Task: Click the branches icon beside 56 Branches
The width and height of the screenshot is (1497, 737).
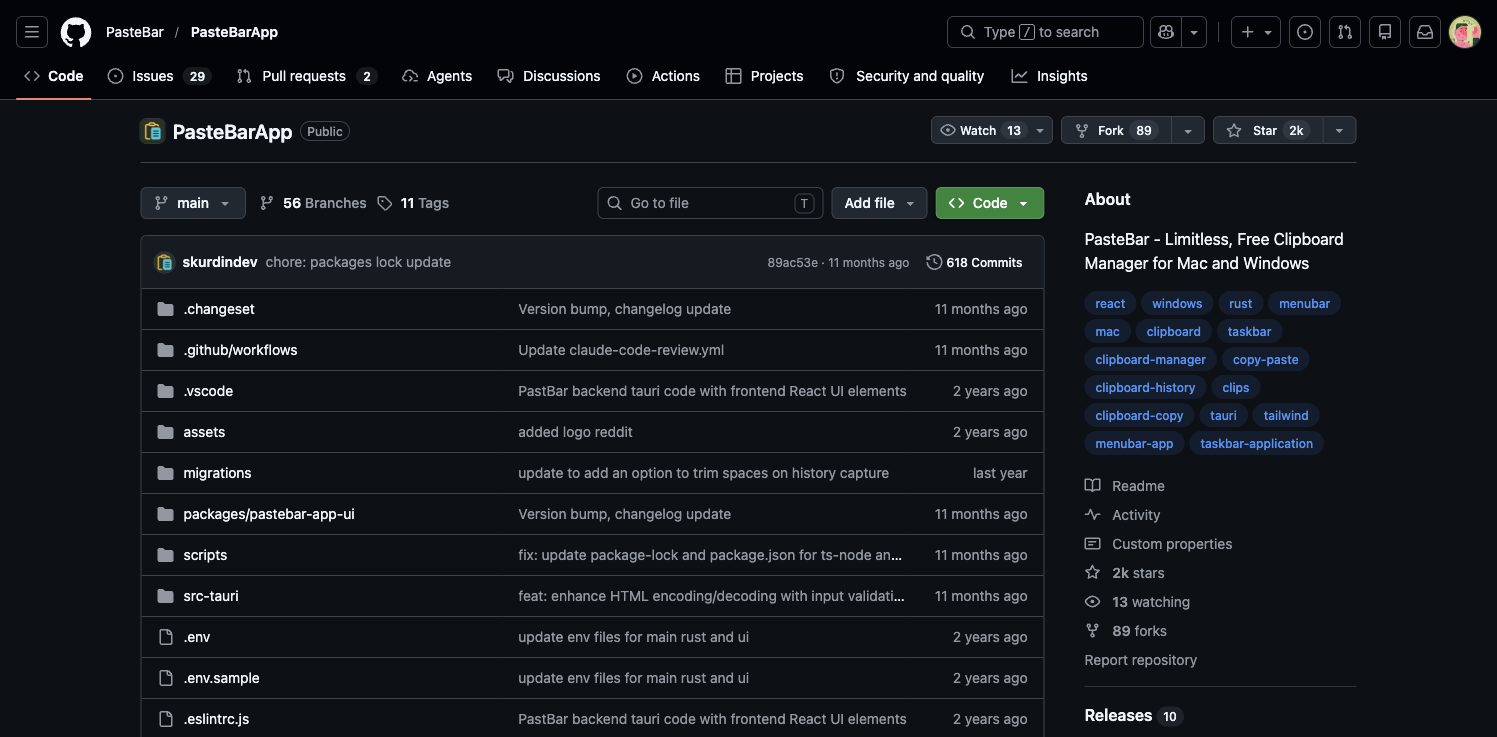Action: [266, 203]
